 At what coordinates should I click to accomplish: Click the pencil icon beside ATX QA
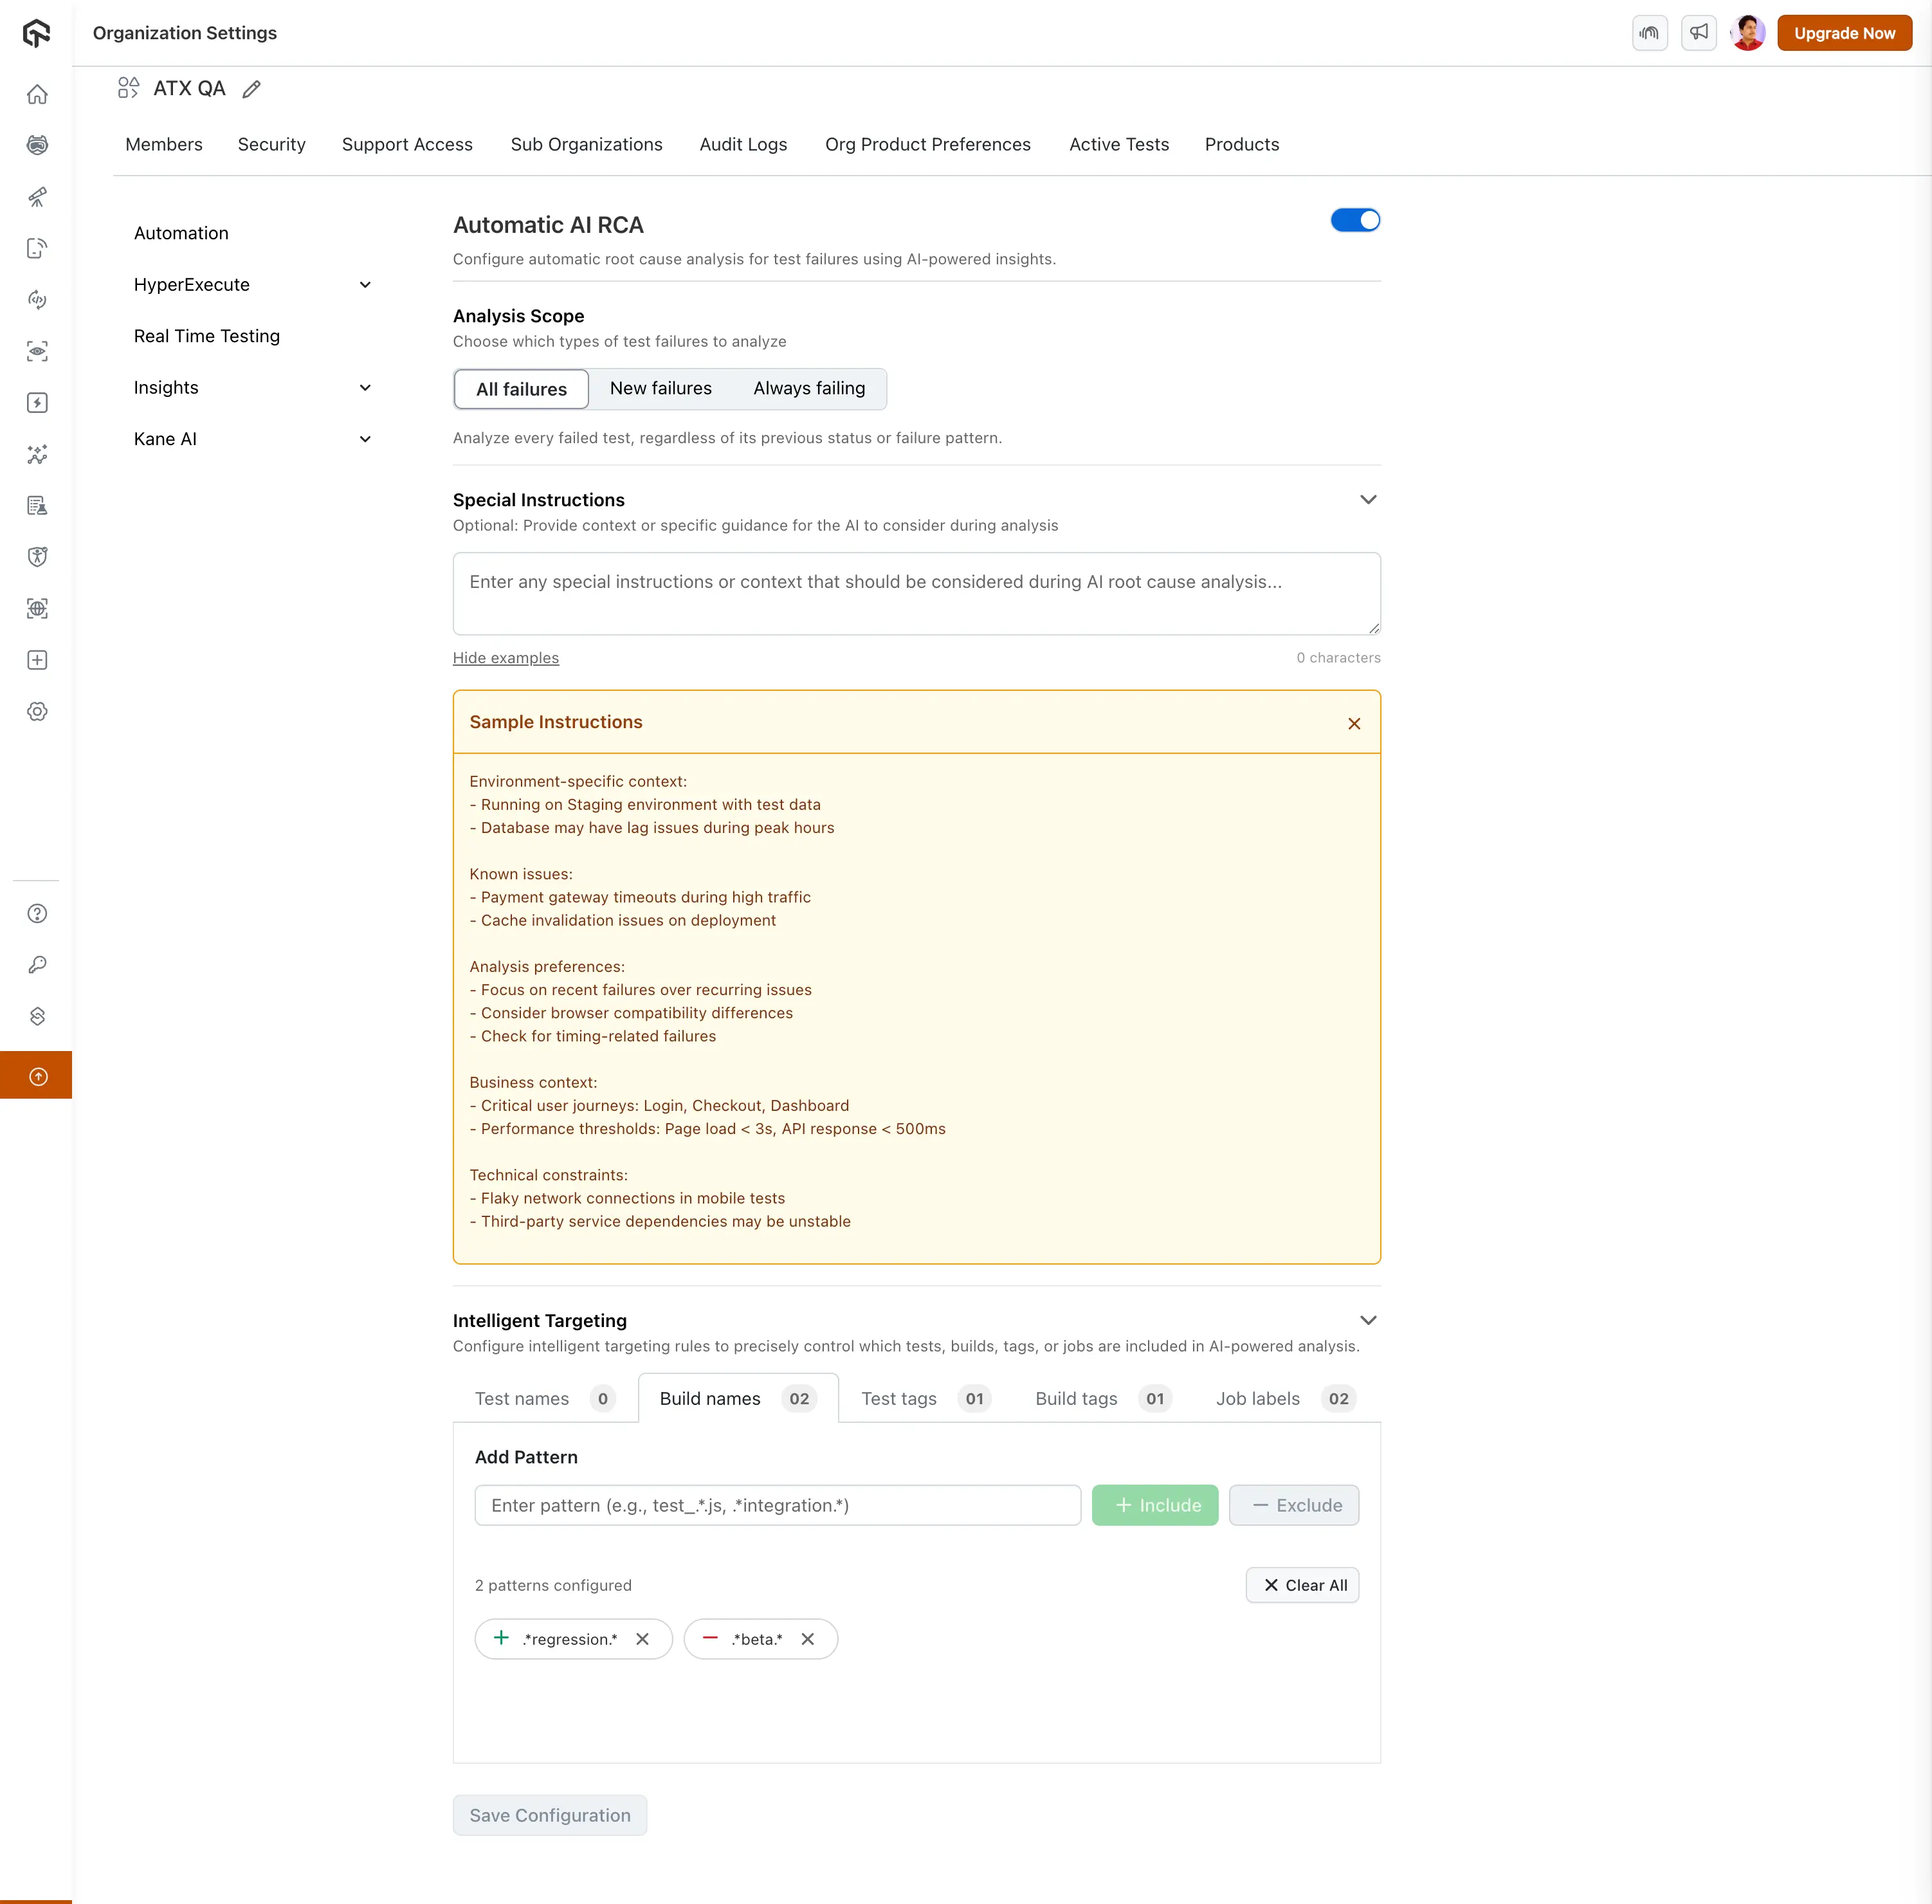pyautogui.click(x=252, y=89)
